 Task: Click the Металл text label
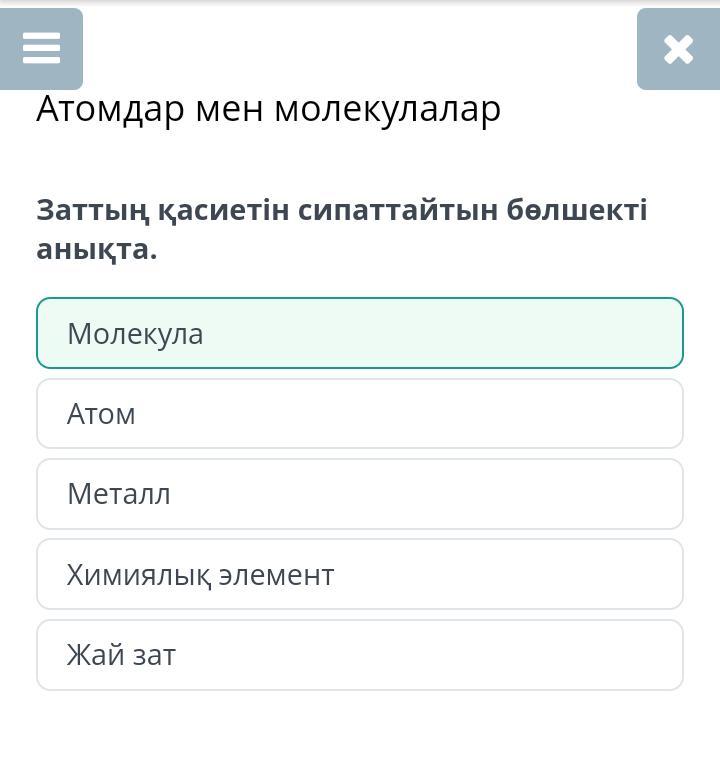click(x=119, y=494)
